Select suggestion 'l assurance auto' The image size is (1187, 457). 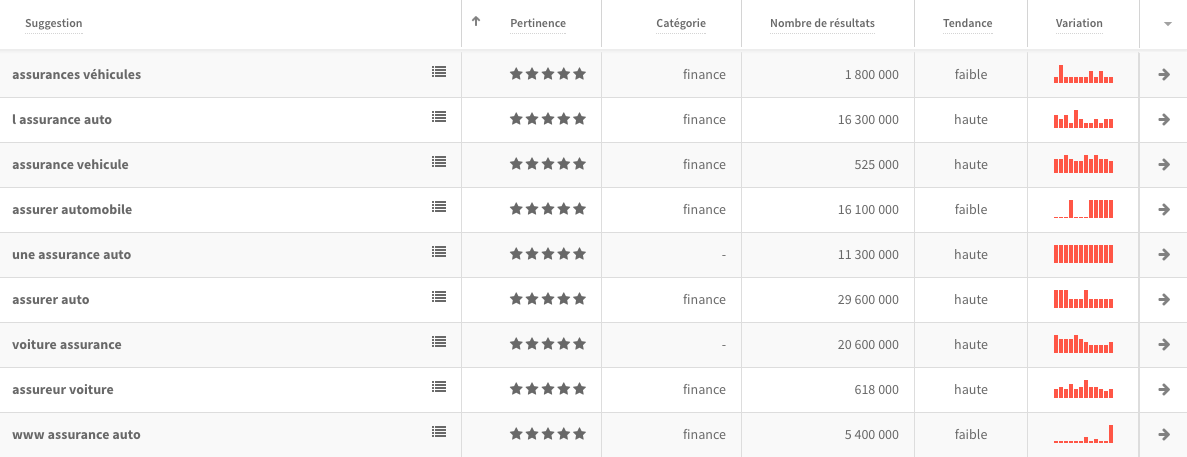[62, 120]
